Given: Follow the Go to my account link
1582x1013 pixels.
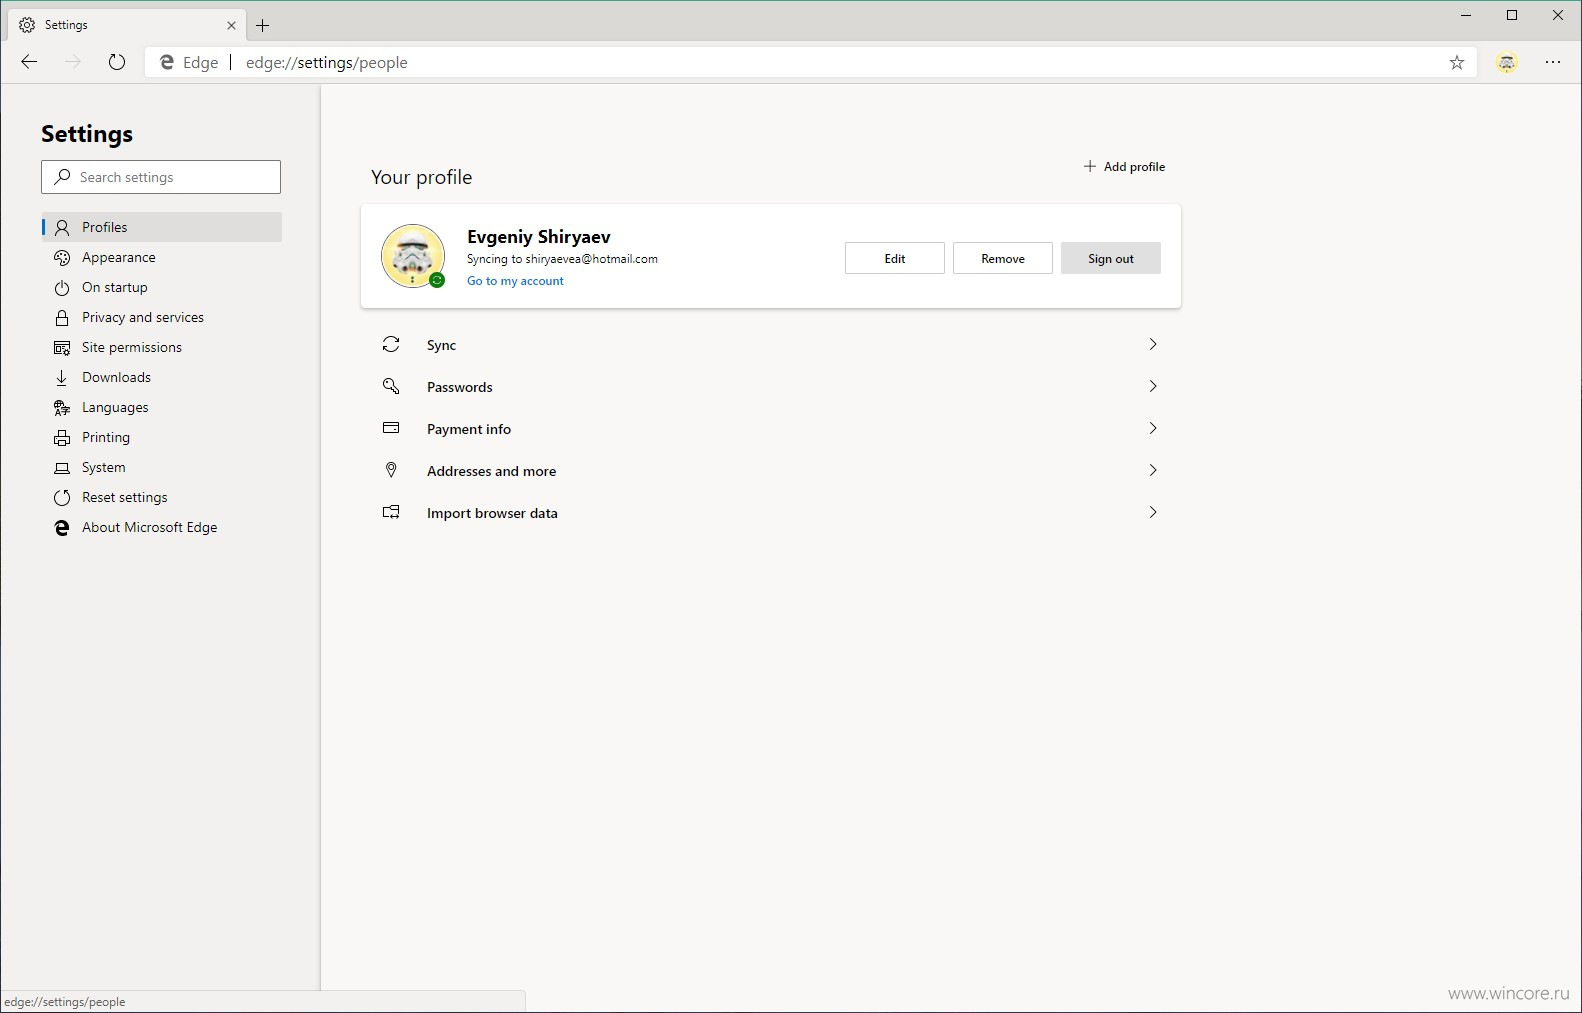Looking at the screenshot, I should tap(515, 281).
